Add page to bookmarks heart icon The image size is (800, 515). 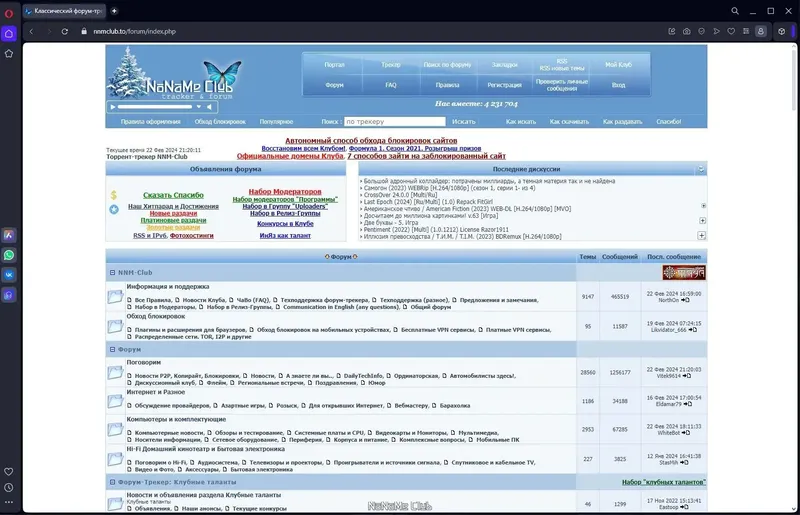731,31
